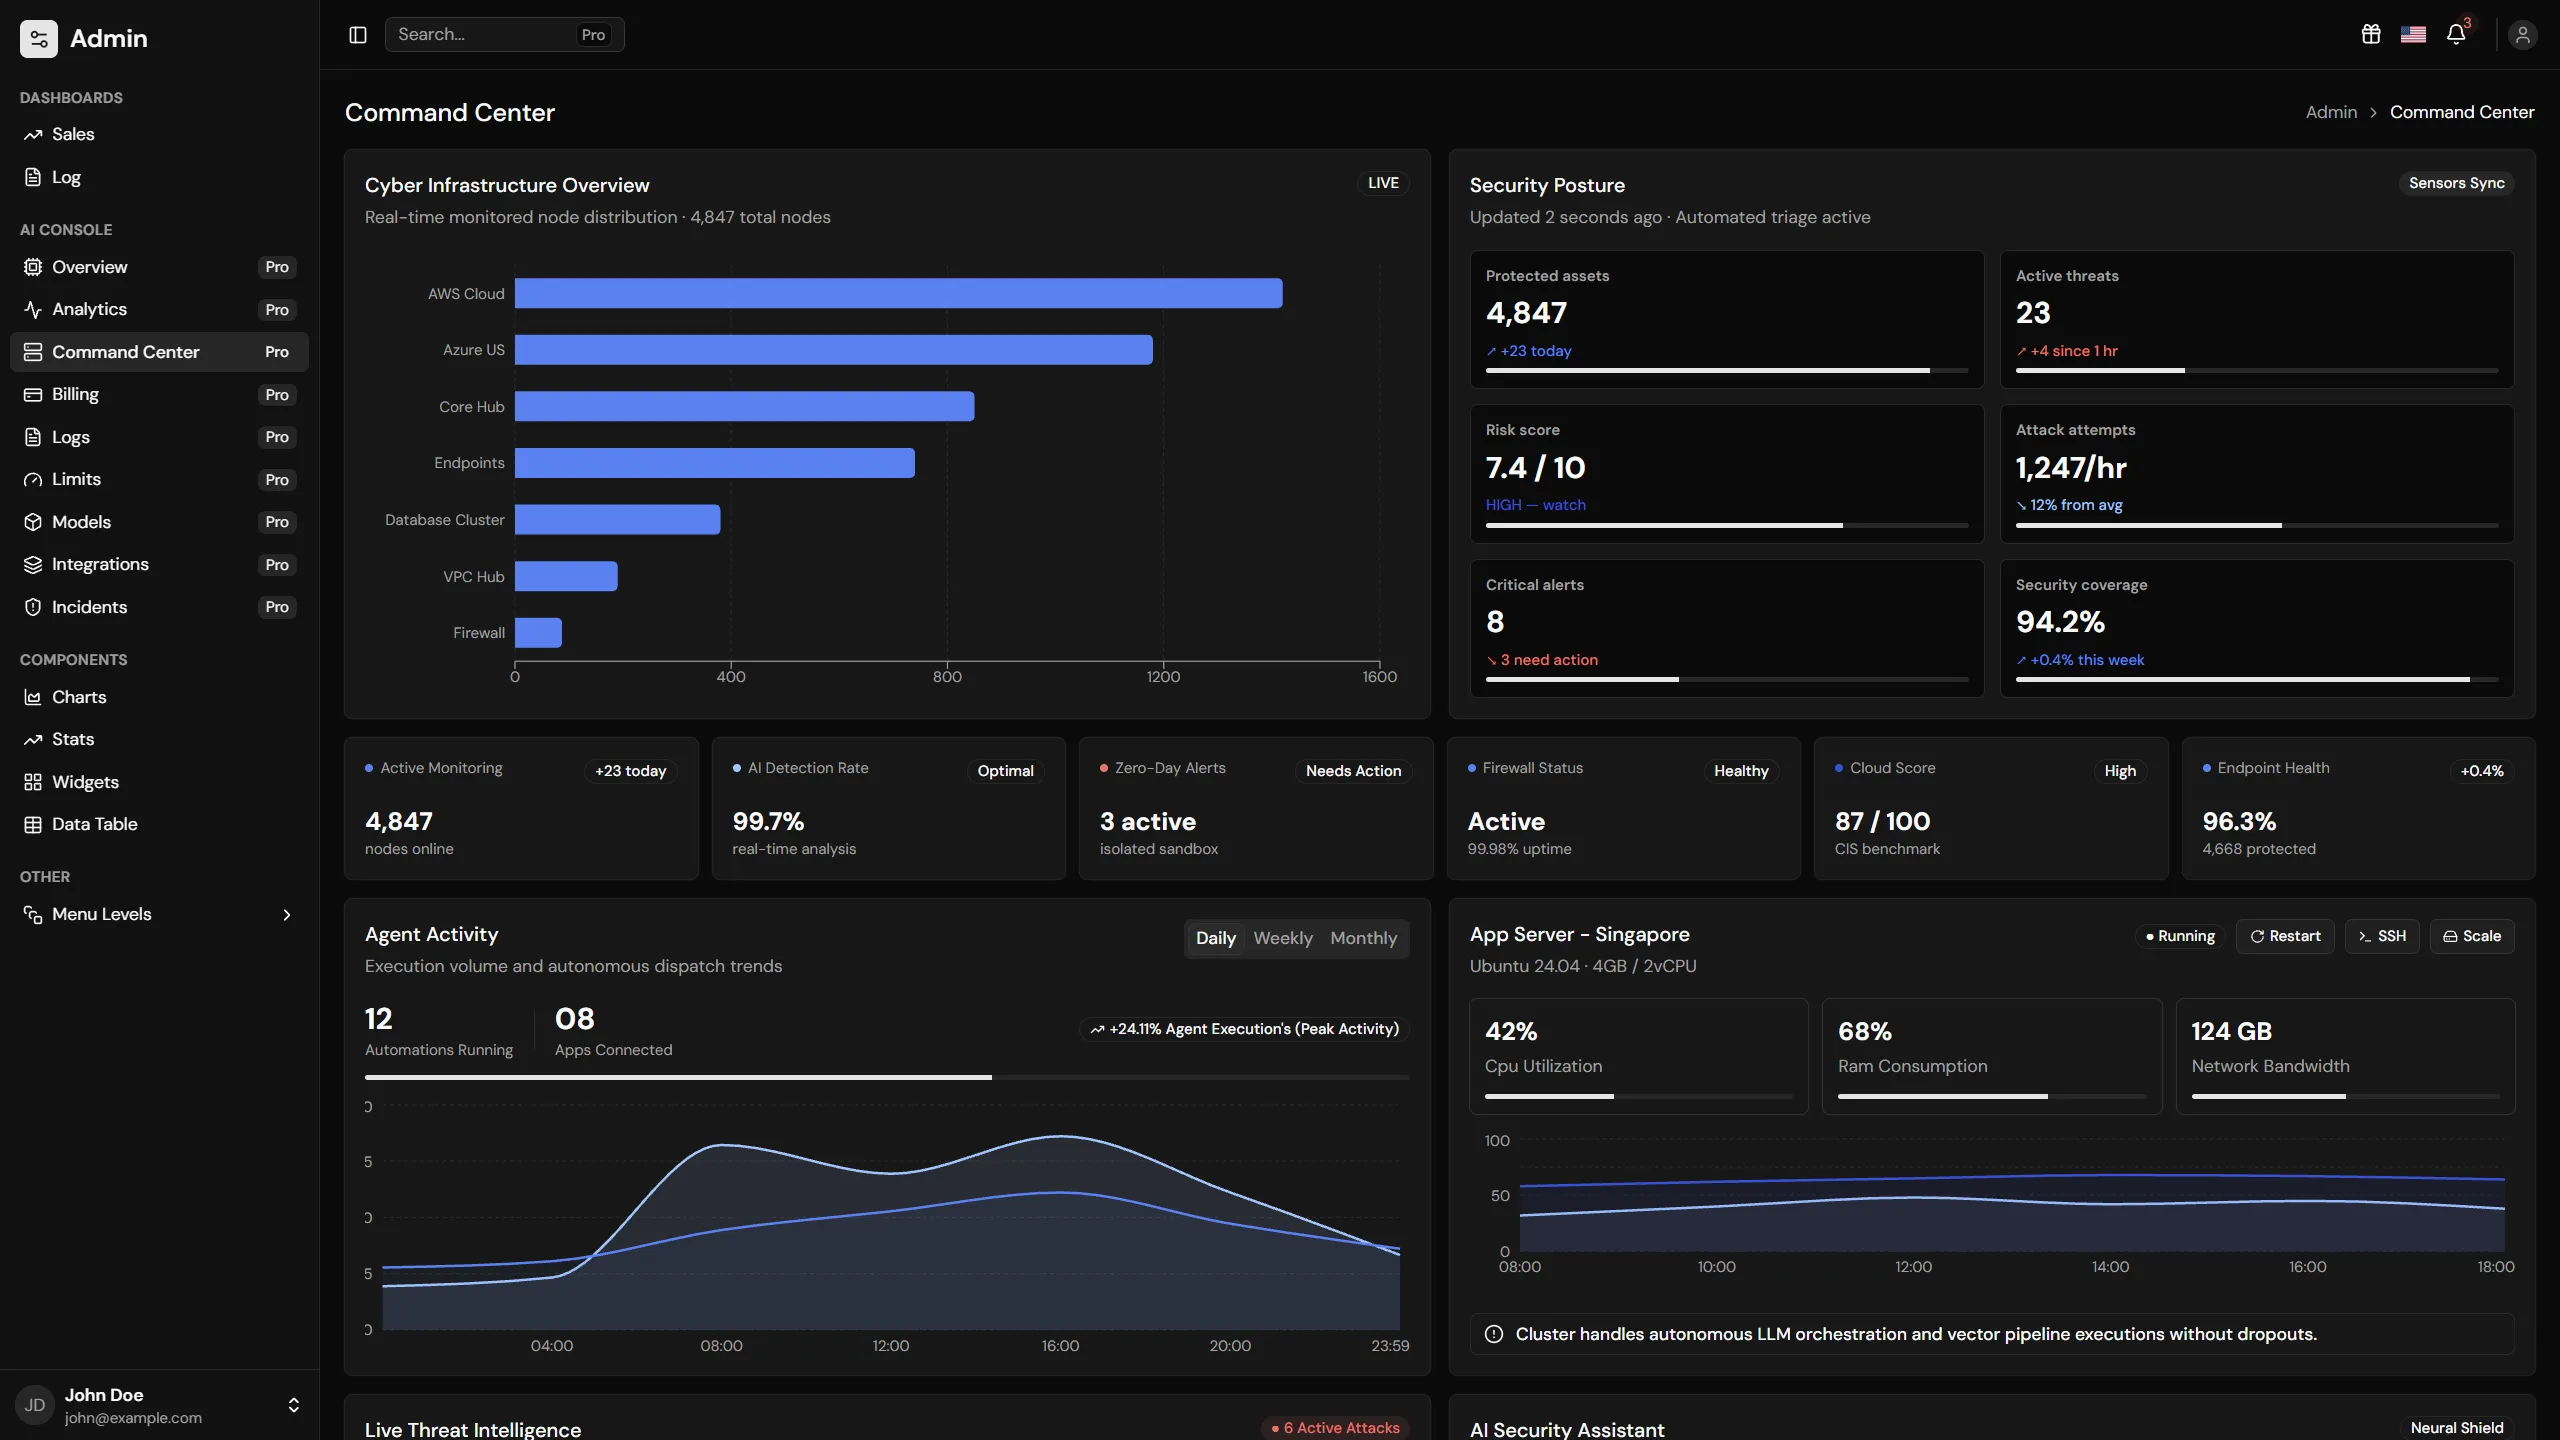The height and width of the screenshot is (1440, 2560).
Task: Open the Models page
Action: [x=159, y=522]
